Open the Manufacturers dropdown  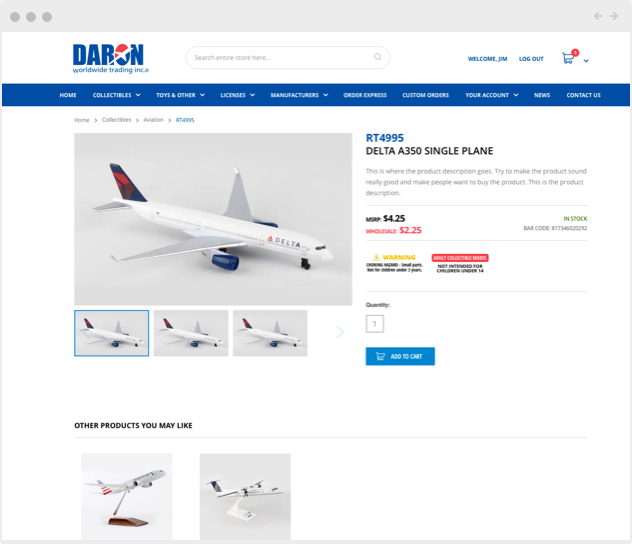(299, 95)
